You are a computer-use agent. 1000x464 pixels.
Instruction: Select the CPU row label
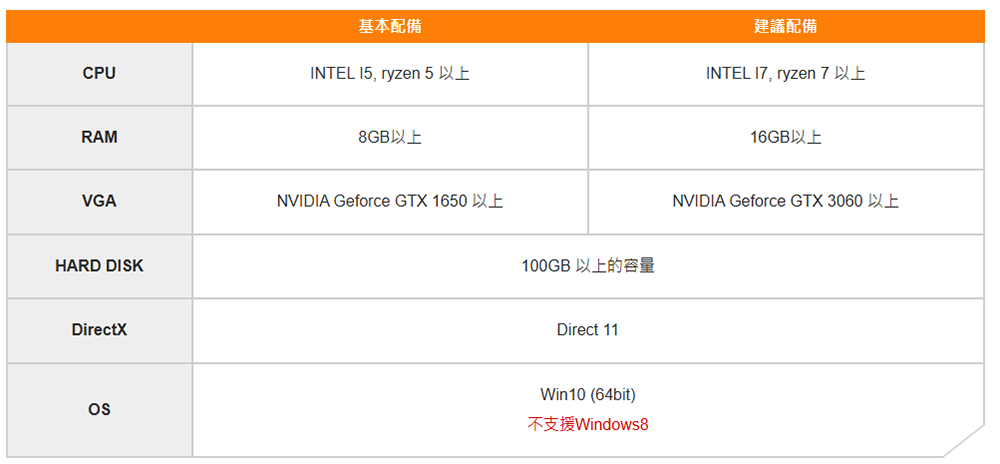point(99,74)
